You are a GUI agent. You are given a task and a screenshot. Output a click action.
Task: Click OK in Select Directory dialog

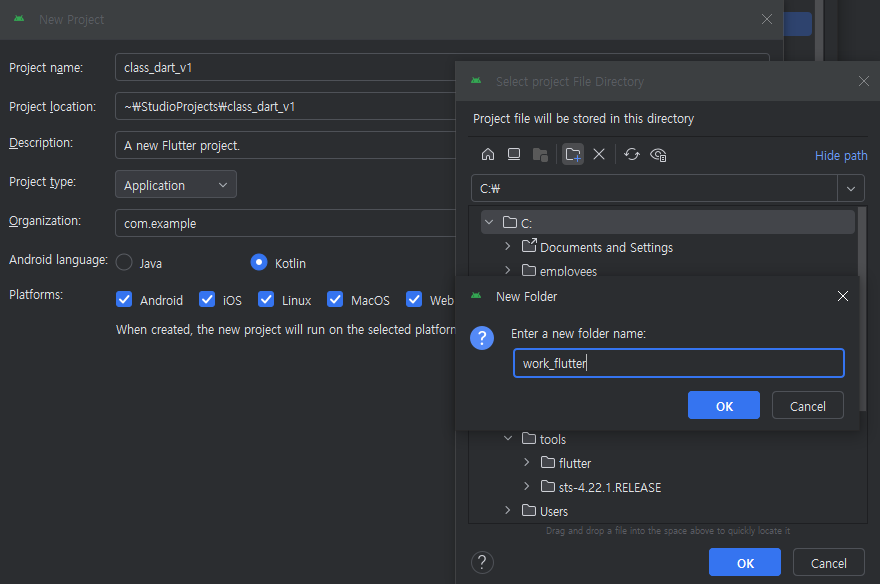pyautogui.click(x=745, y=562)
